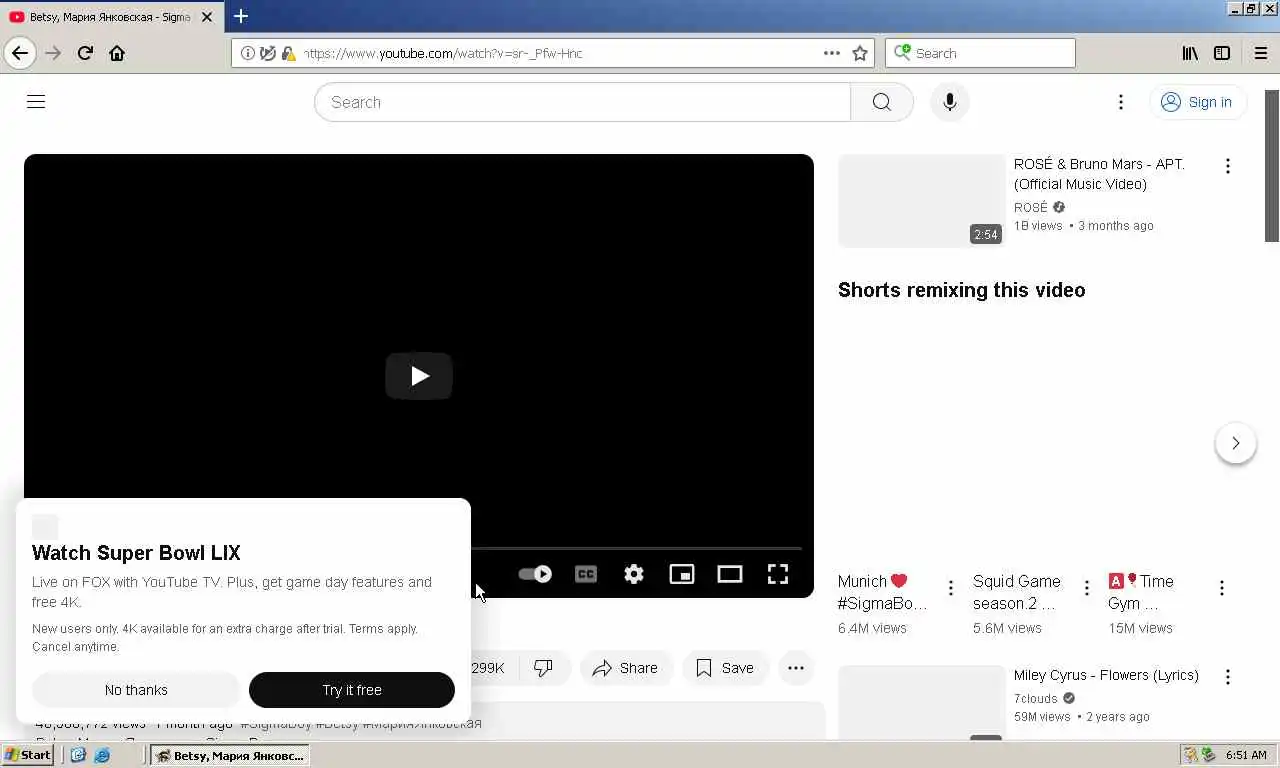Image resolution: width=1280 pixels, height=768 pixels.
Task: Play the video with center play button
Action: (x=419, y=376)
